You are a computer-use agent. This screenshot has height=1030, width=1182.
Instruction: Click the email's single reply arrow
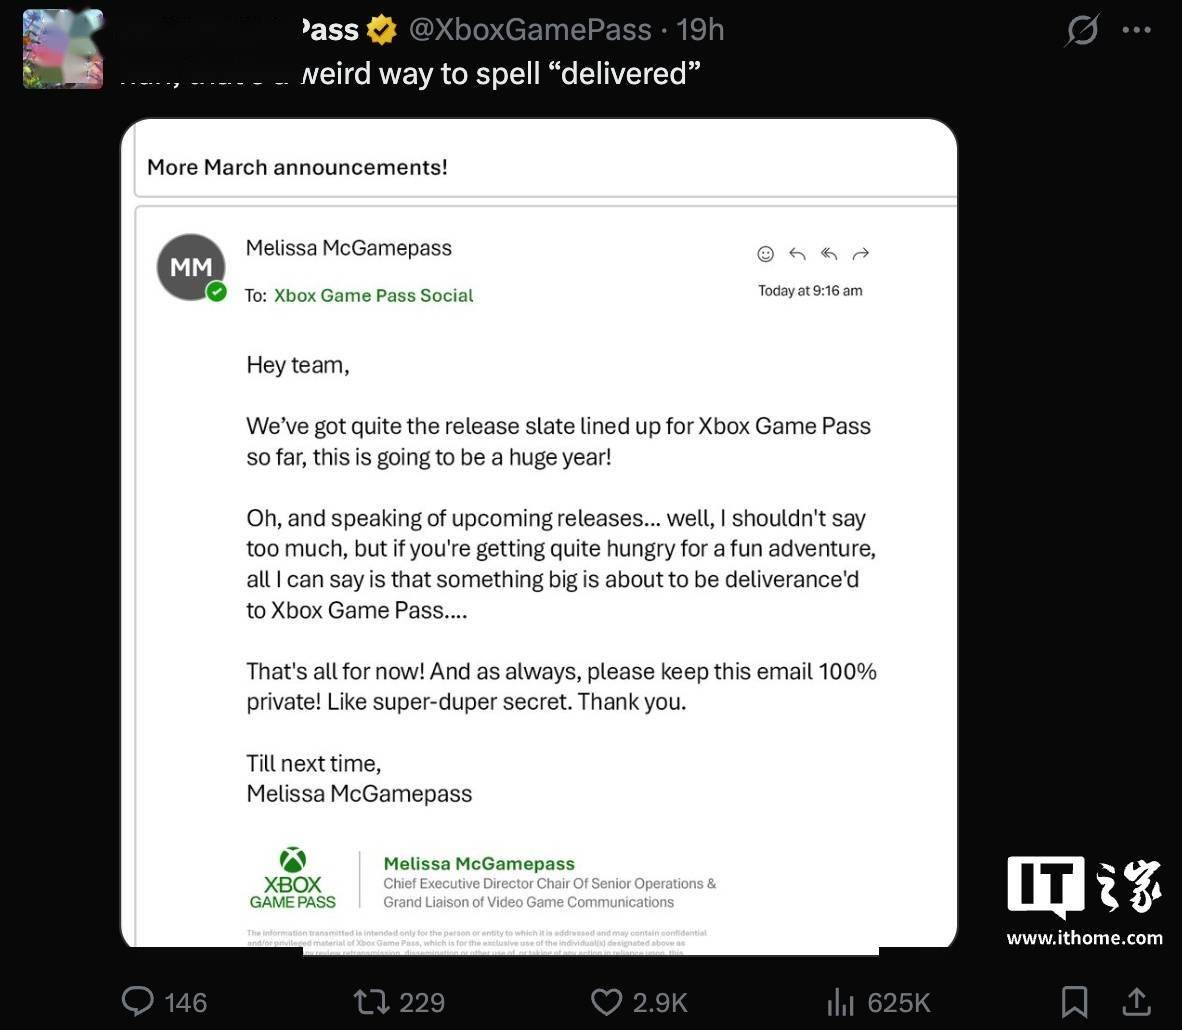tap(797, 254)
